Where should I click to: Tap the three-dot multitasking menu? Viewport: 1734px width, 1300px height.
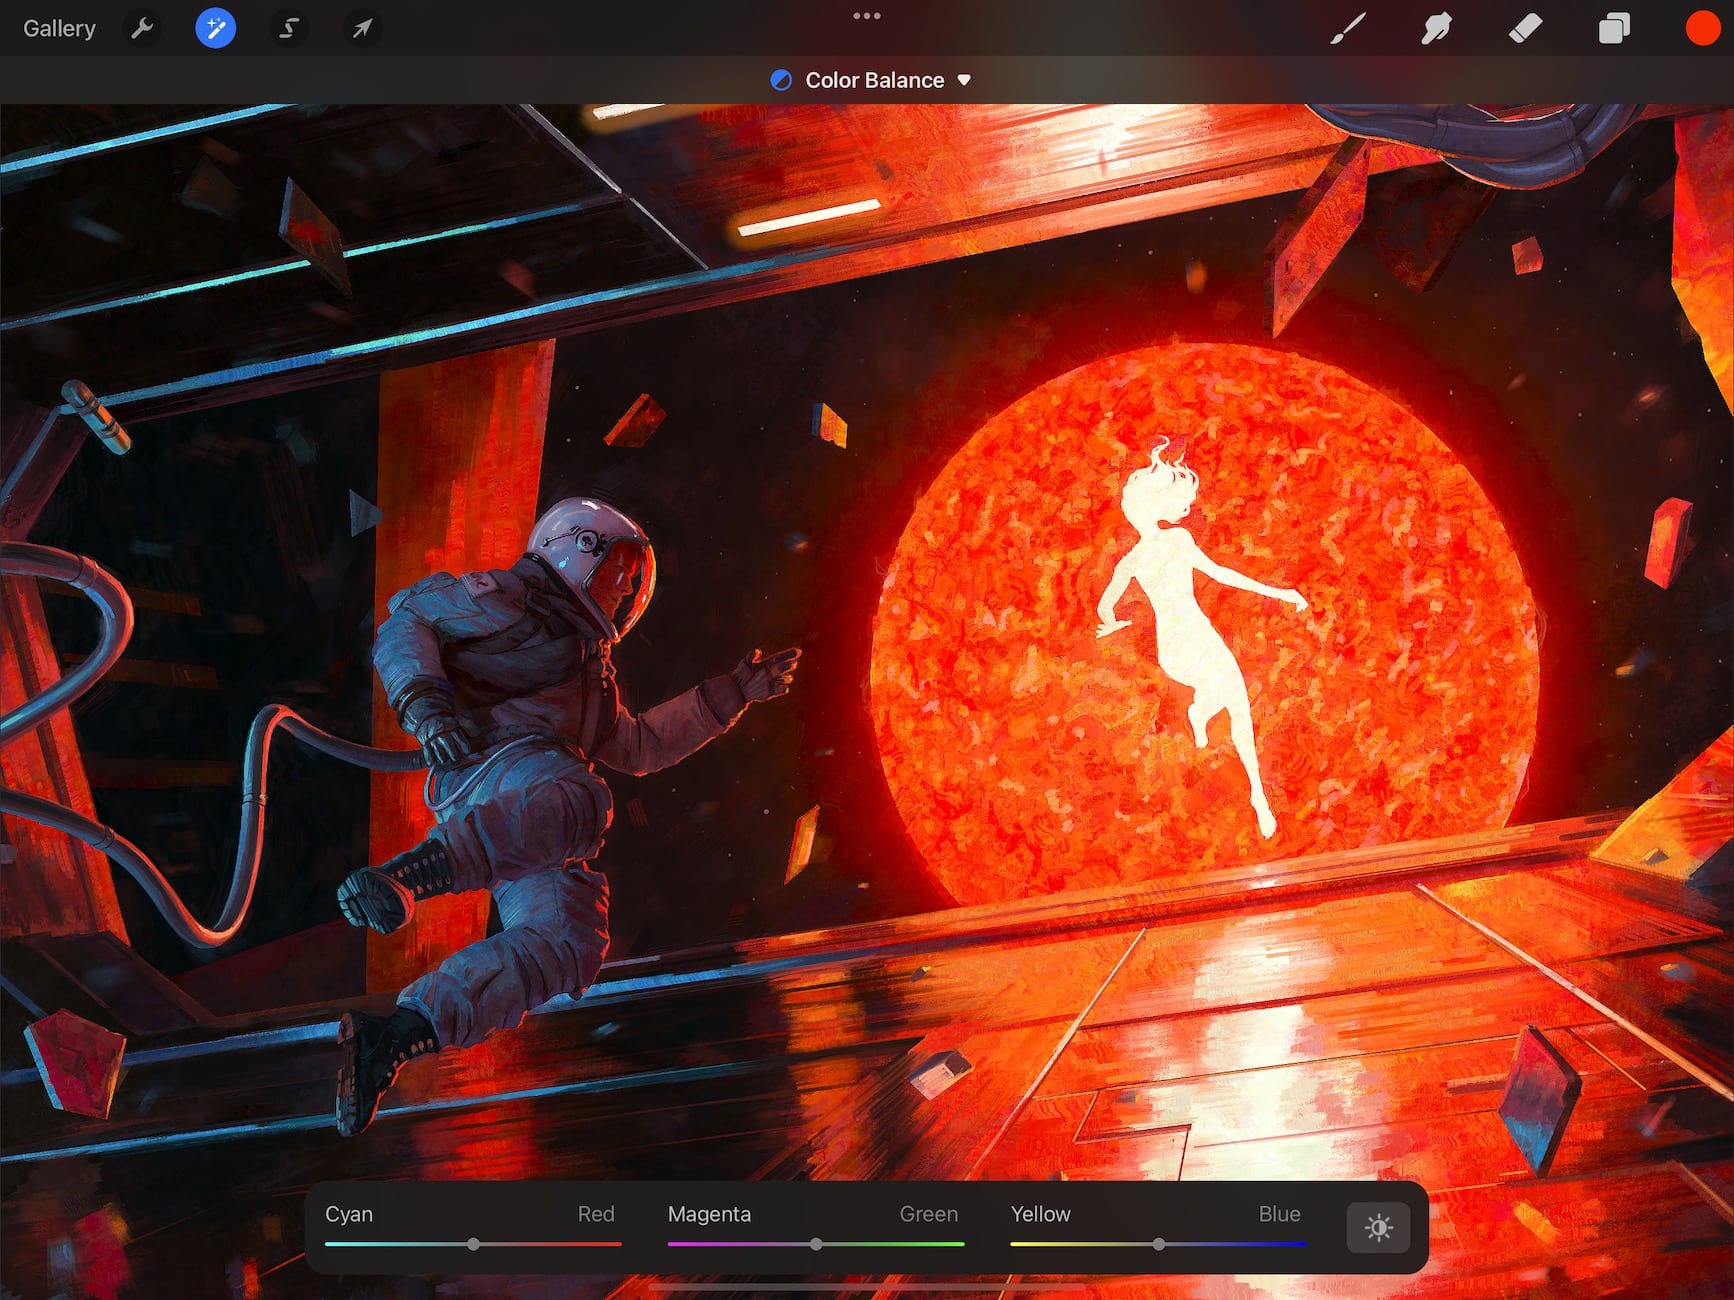click(867, 16)
